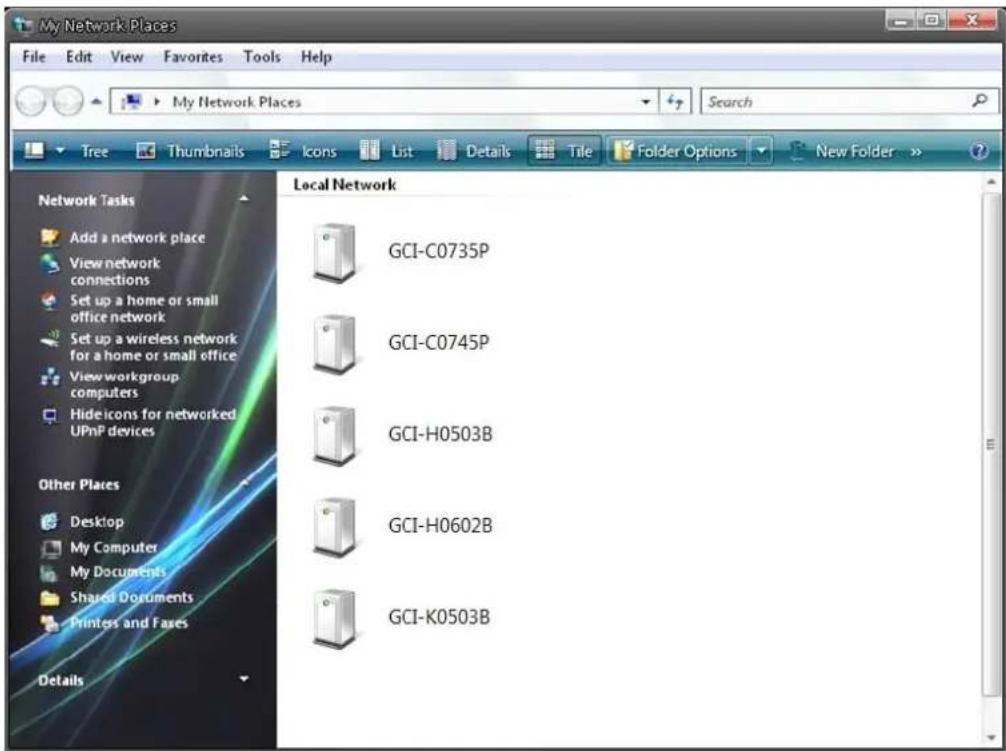
Task: Open the View menu
Action: point(126,56)
